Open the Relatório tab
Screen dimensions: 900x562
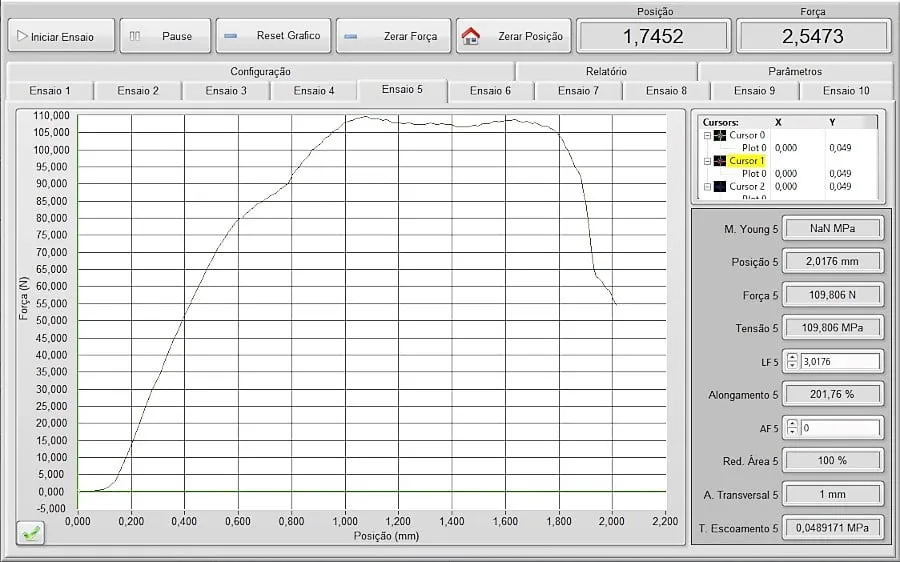coord(606,71)
